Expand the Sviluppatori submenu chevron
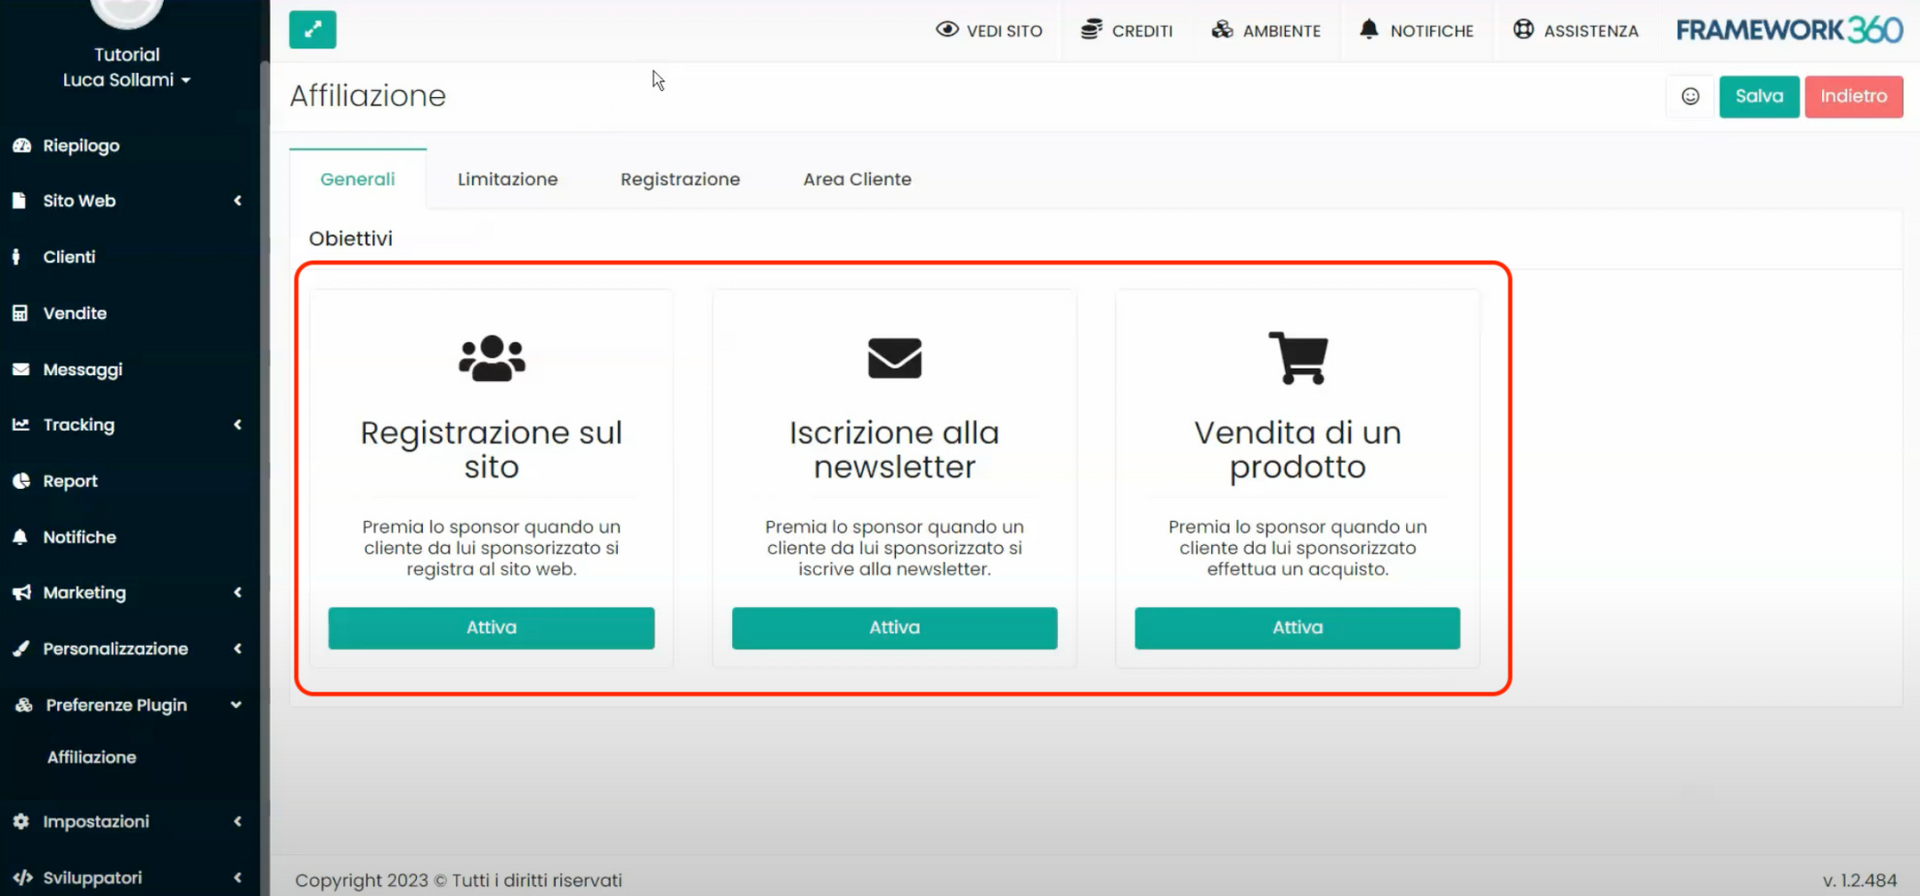The image size is (1920, 896). pyautogui.click(x=238, y=877)
